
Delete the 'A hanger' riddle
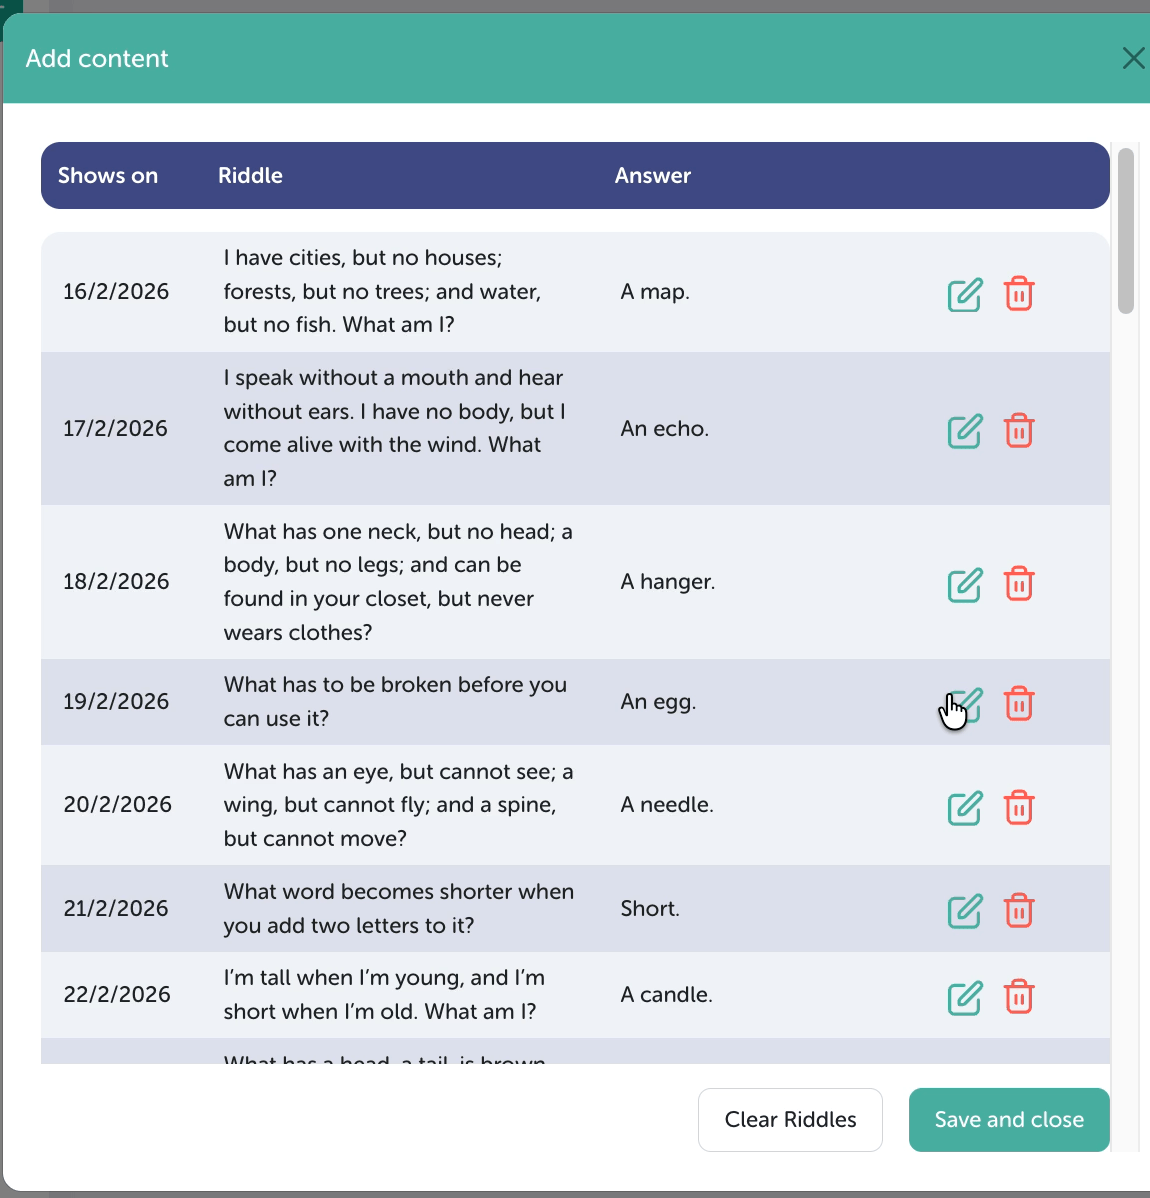pyautogui.click(x=1019, y=584)
